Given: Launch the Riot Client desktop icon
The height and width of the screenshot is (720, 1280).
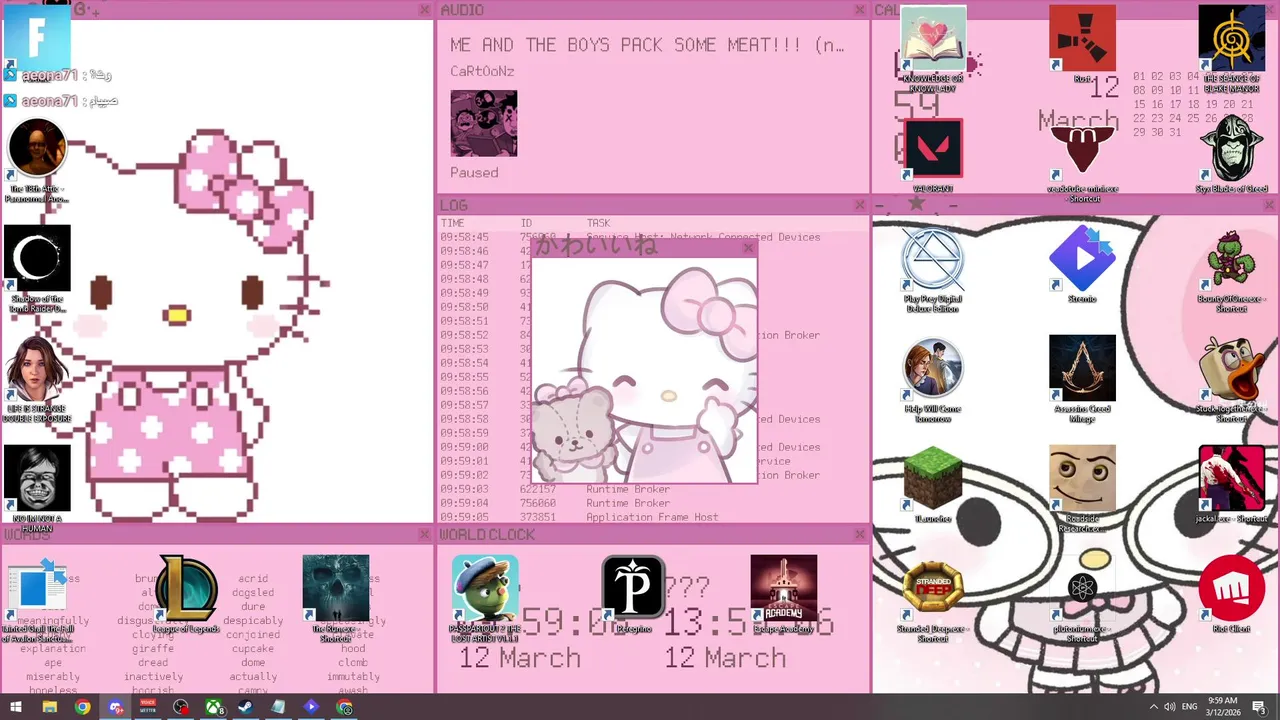Looking at the screenshot, I should tap(1232, 595).
